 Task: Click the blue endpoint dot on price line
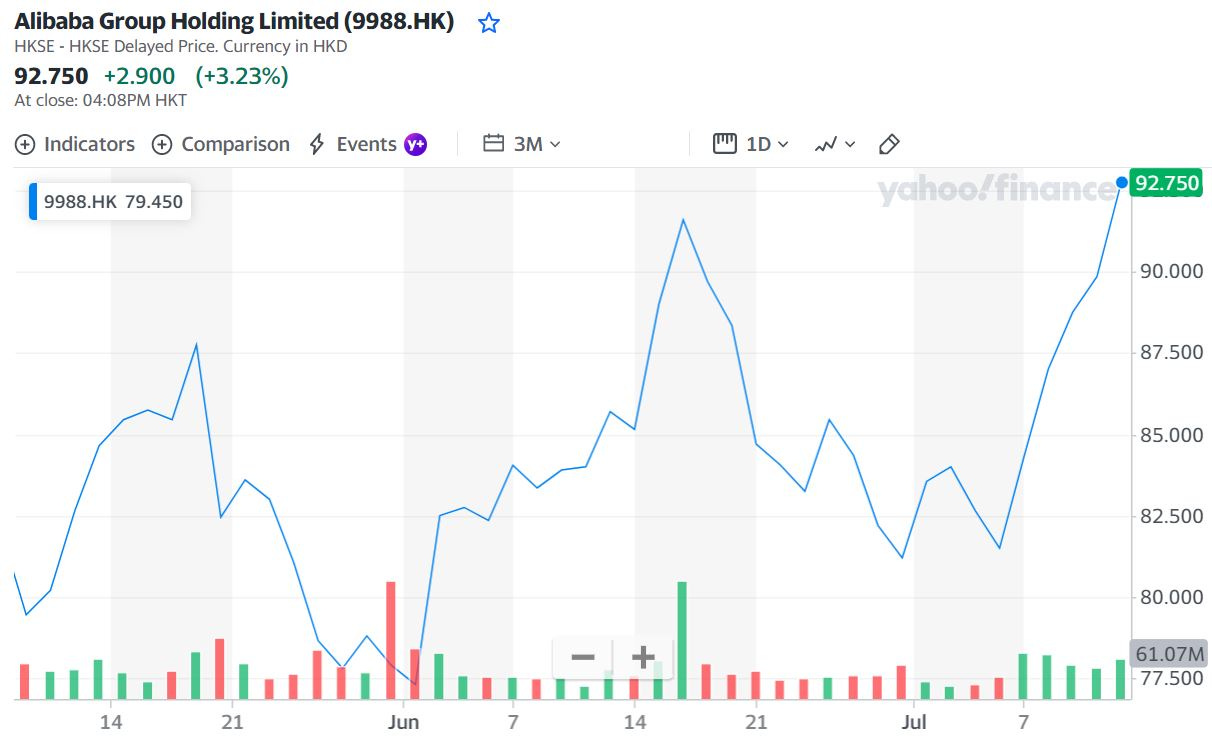pos(1122,183)
